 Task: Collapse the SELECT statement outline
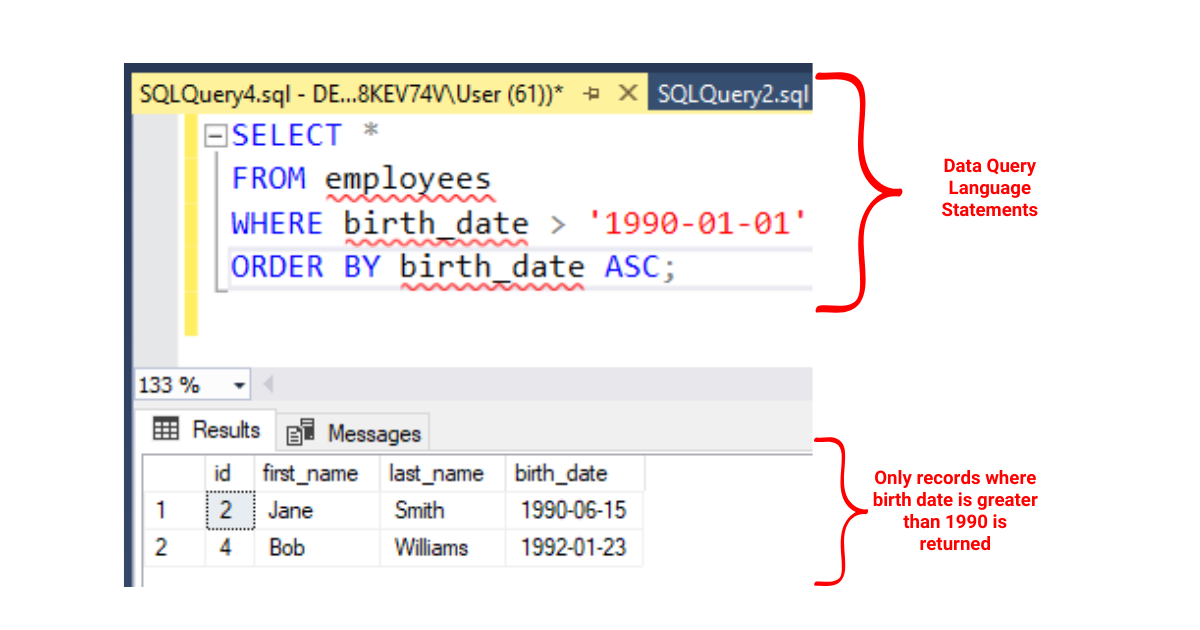coord(213,135)
